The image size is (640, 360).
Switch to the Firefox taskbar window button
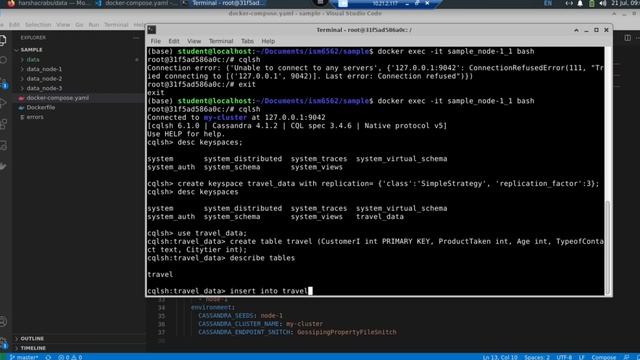pyautogui.click(x=48, y=3)
